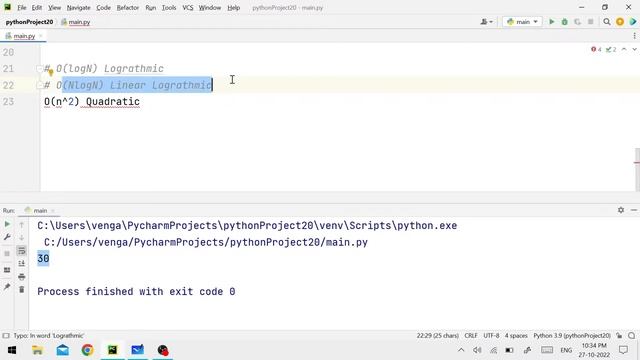
Task: Click the yellow intention bulb on line 21
Action: [51, 73]
